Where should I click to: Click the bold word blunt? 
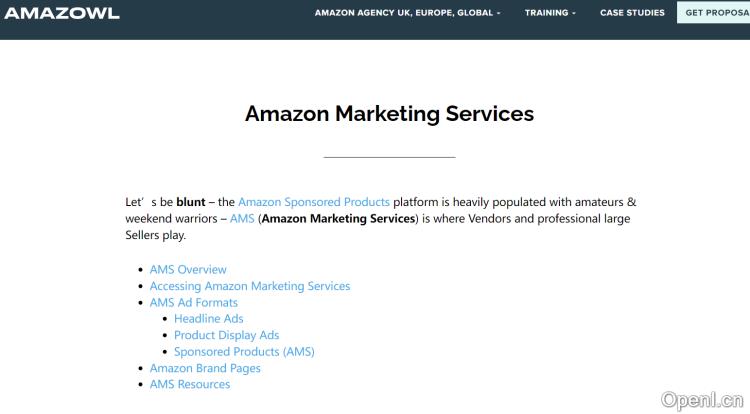click(x=191, y=202)
